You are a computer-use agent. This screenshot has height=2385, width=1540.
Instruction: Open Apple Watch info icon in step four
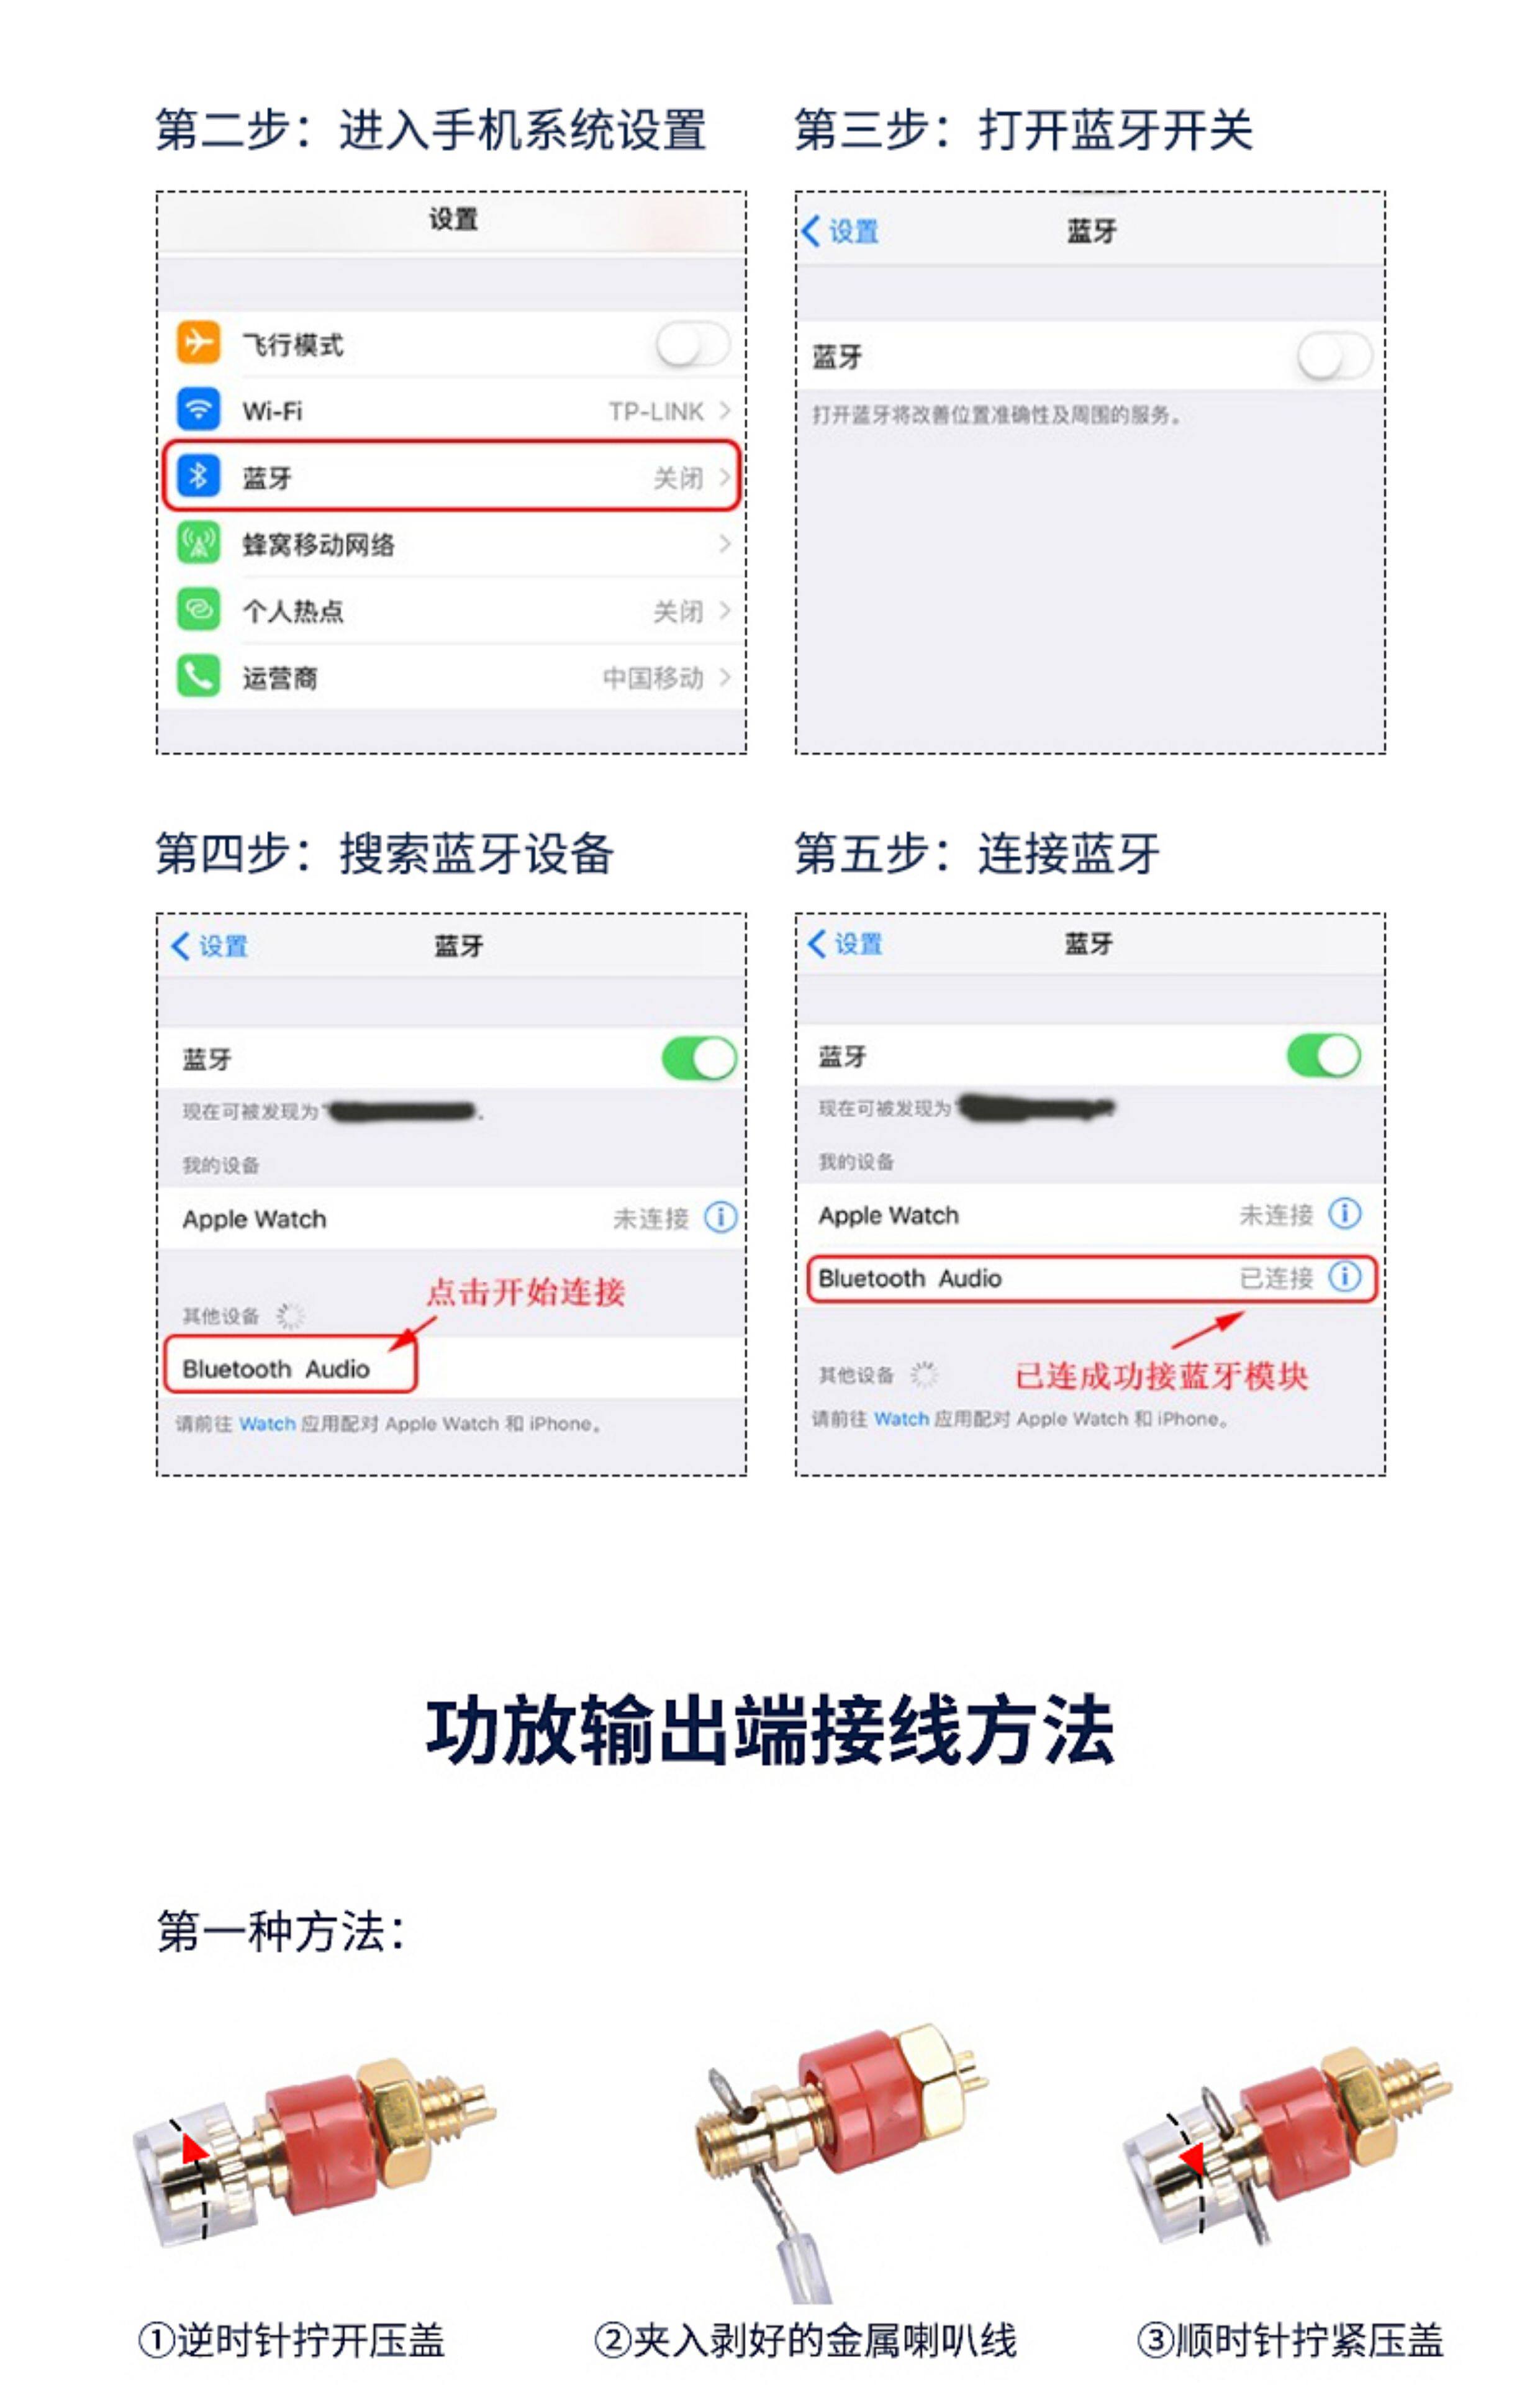[x=720, y=1217]
